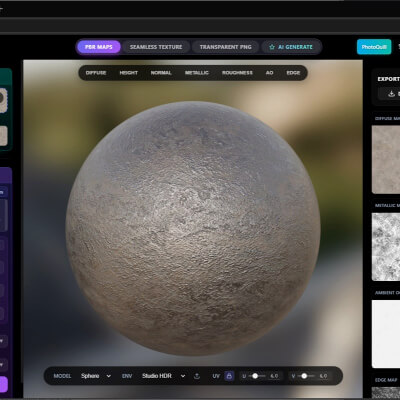Image resolution: width=400 pixels, height=400 pixels.
Task: Upload a custom environment HDR
Action: [x=197, y=376]
